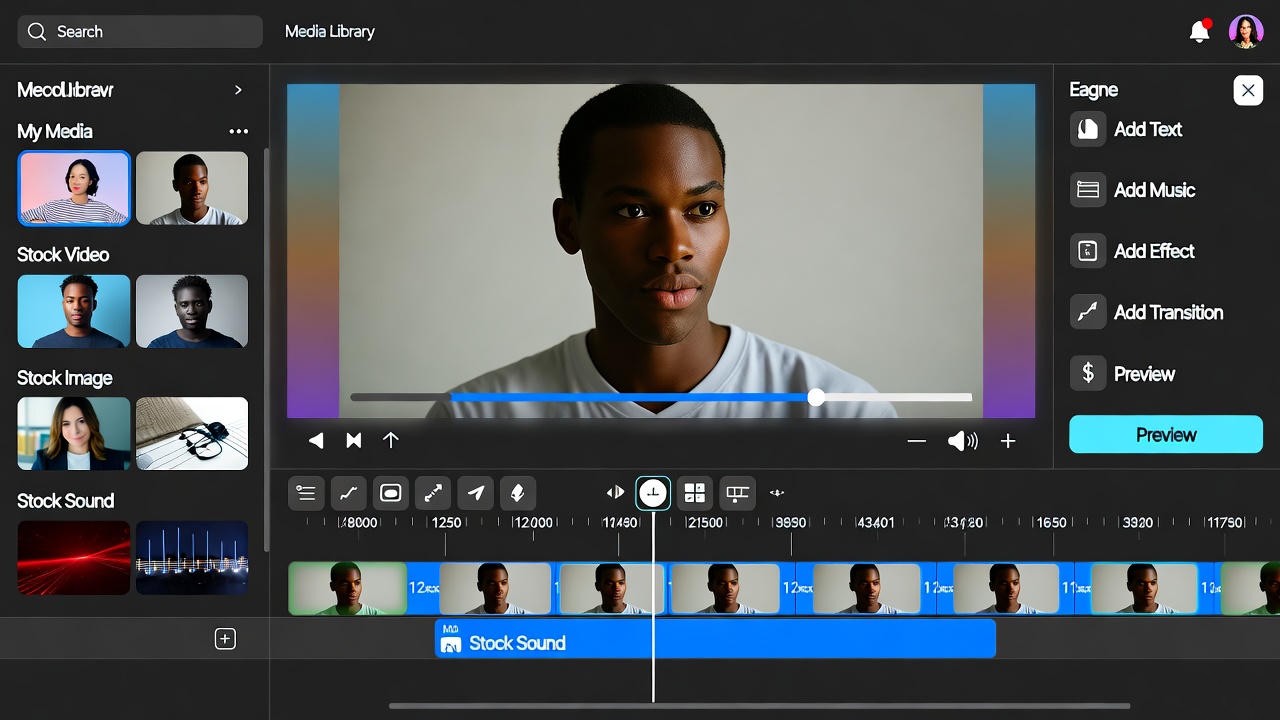Click the track view icon beside grid layout
1280x720 pixels.
click(x=737, y=492)
